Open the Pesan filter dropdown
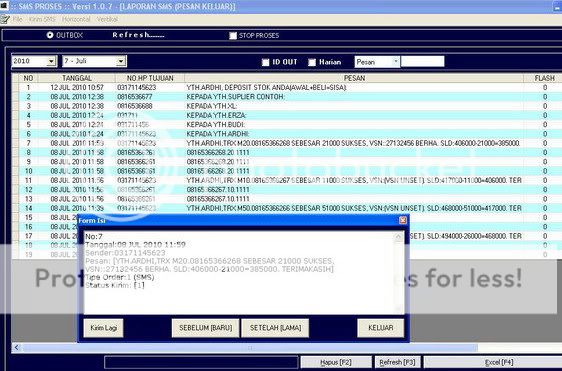This screenshot has height=371, width=562. [x=396, y=62]
